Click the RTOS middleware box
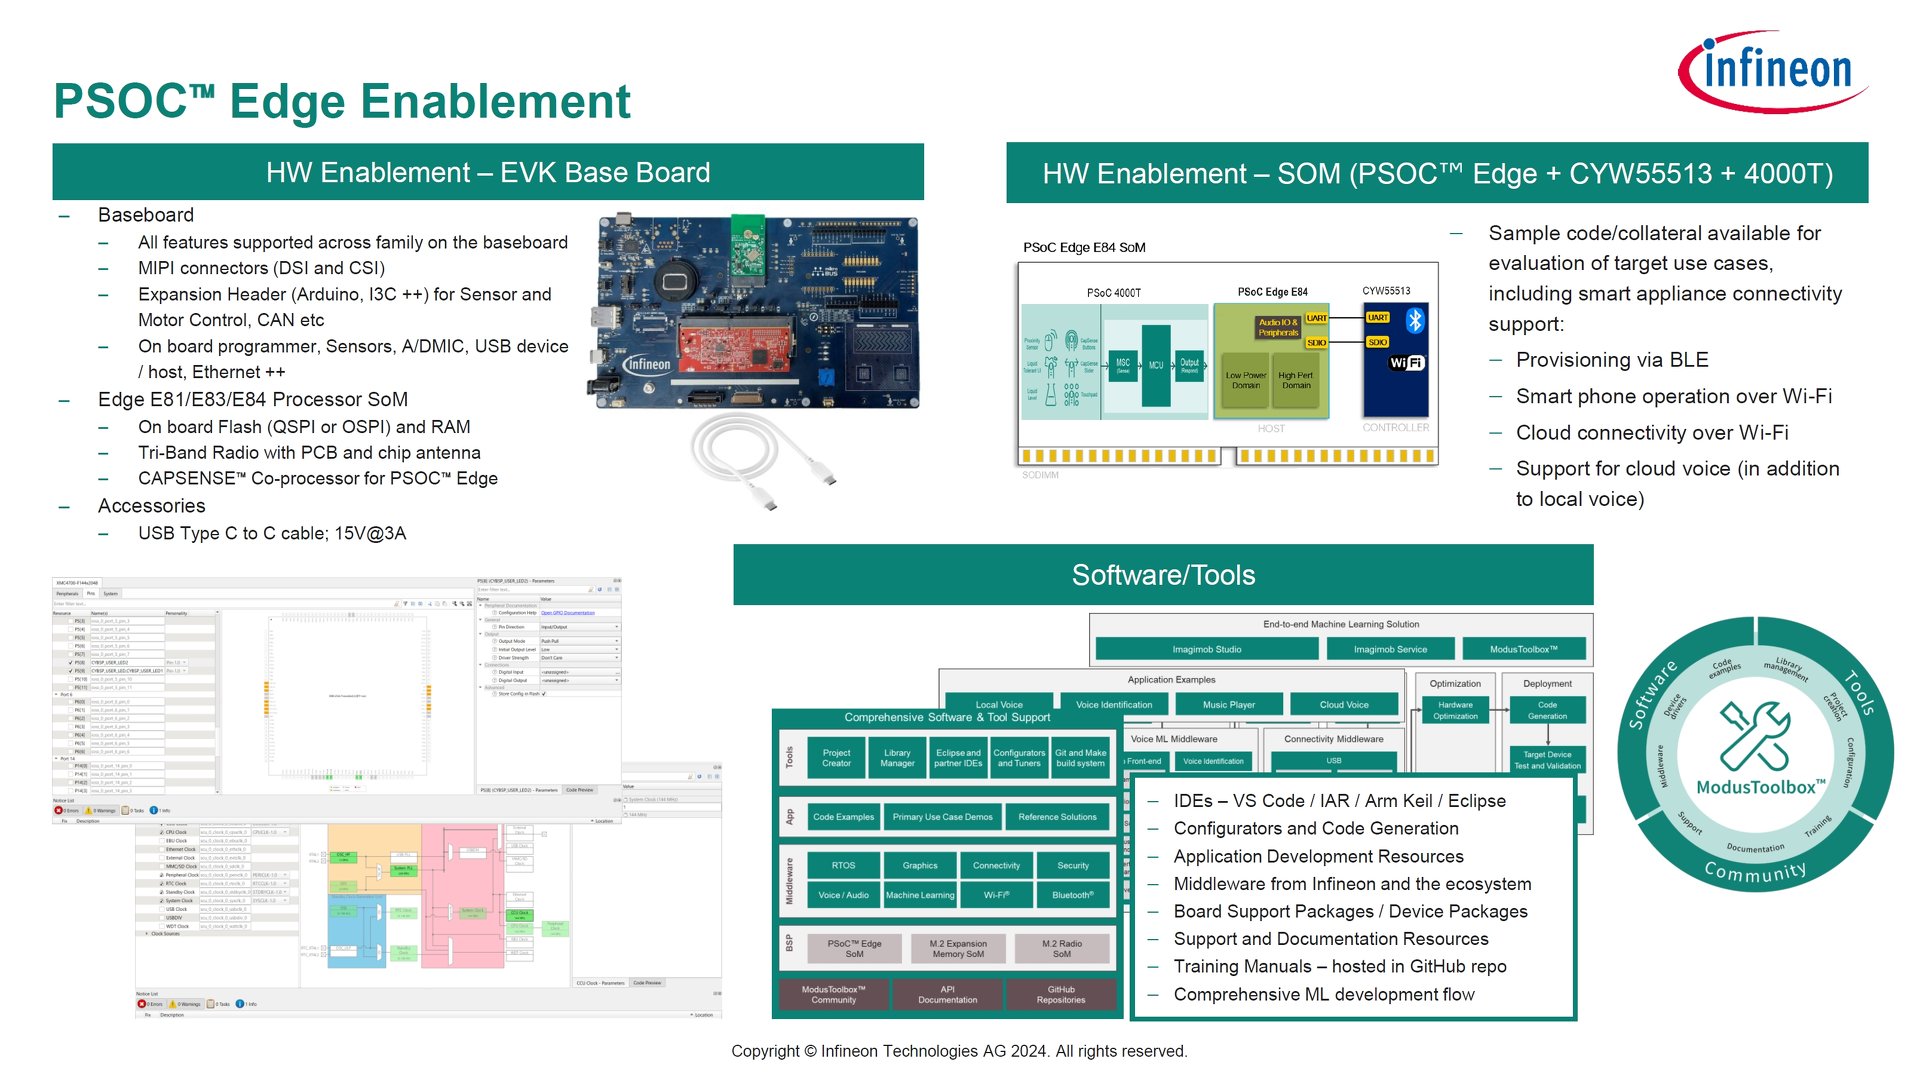 (843, 865)
